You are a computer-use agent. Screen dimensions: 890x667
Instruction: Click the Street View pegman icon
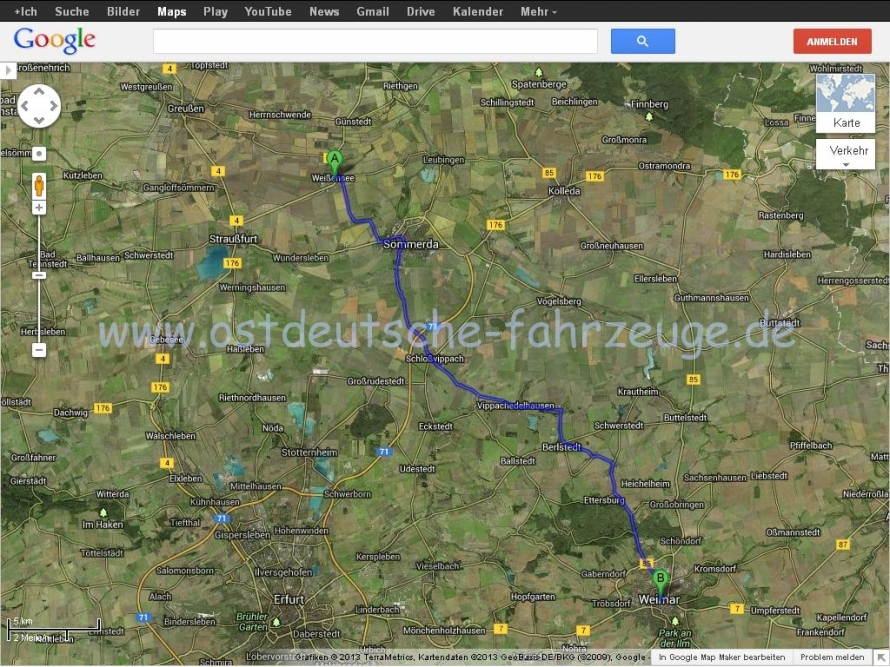click(x=39, y=185)
